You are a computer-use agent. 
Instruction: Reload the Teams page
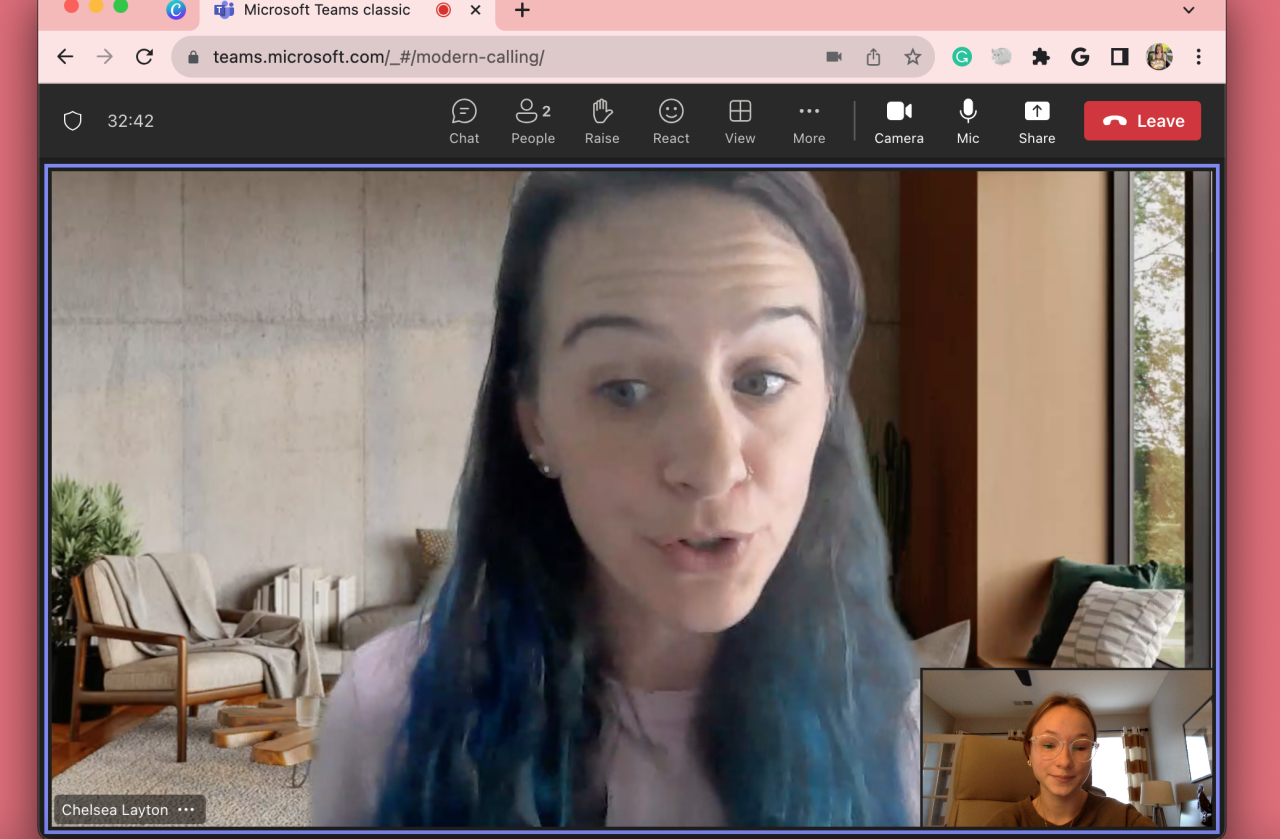(x=144, y=57)
